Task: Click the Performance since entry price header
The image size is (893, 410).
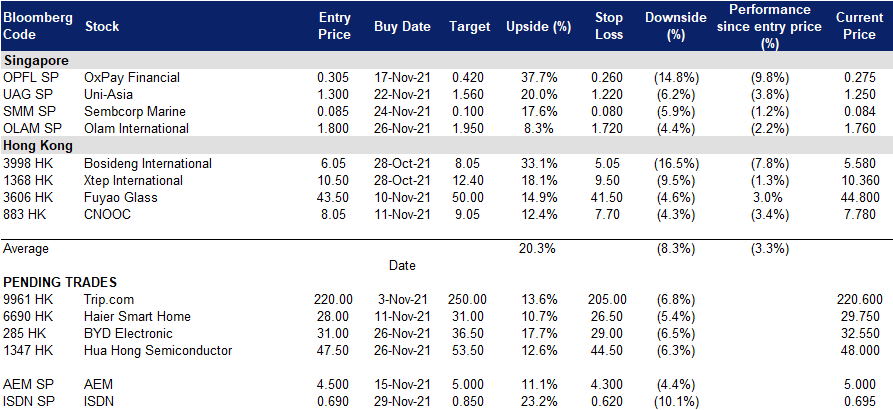Action: (x=769, y=27)
